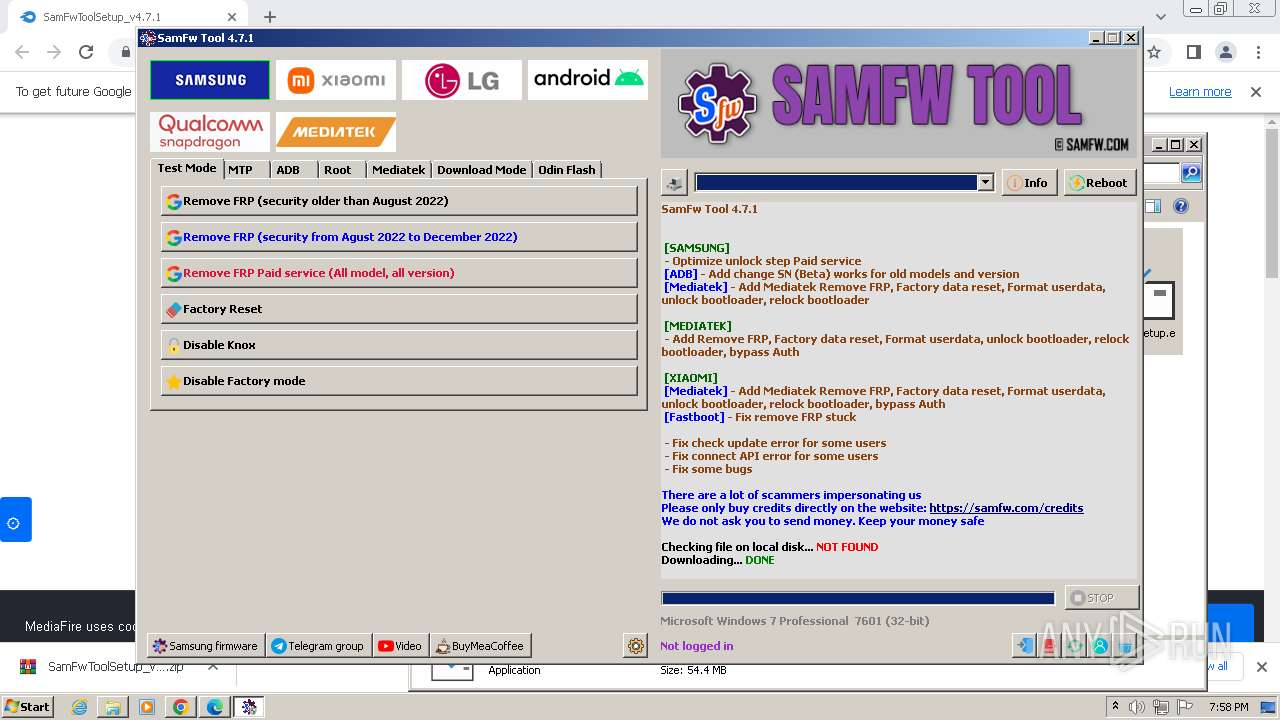Select the LG brand logo
Image resolution: width=1280 pixels, height=720 pixels.
click(462, 80)
